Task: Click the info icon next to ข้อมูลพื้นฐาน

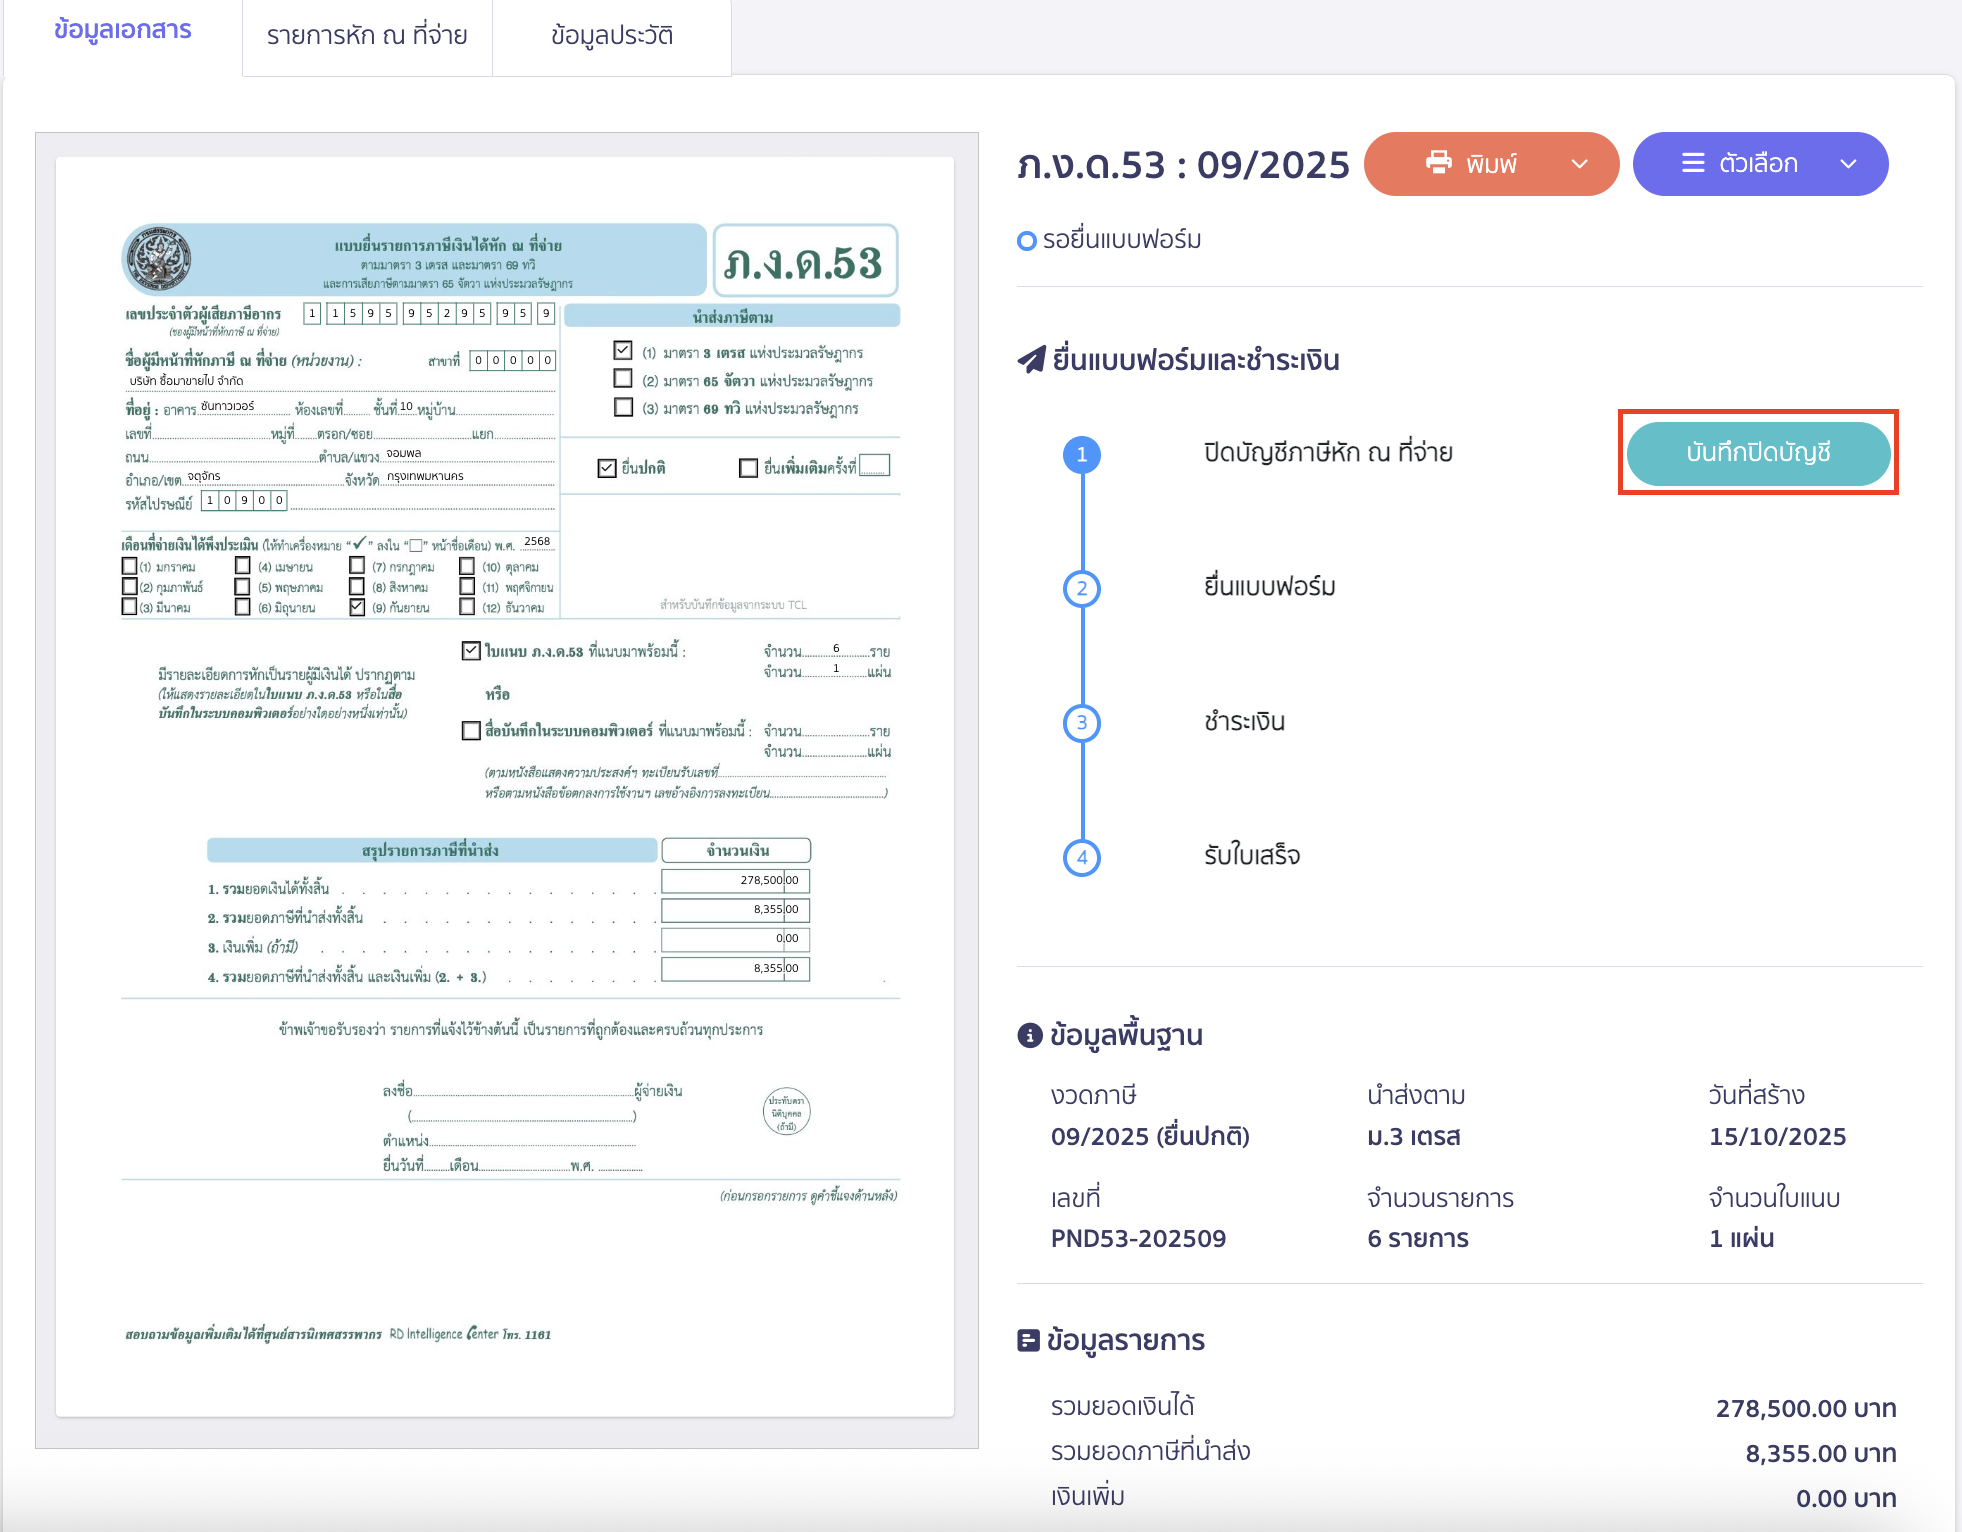Action: coord(1030,1034)
